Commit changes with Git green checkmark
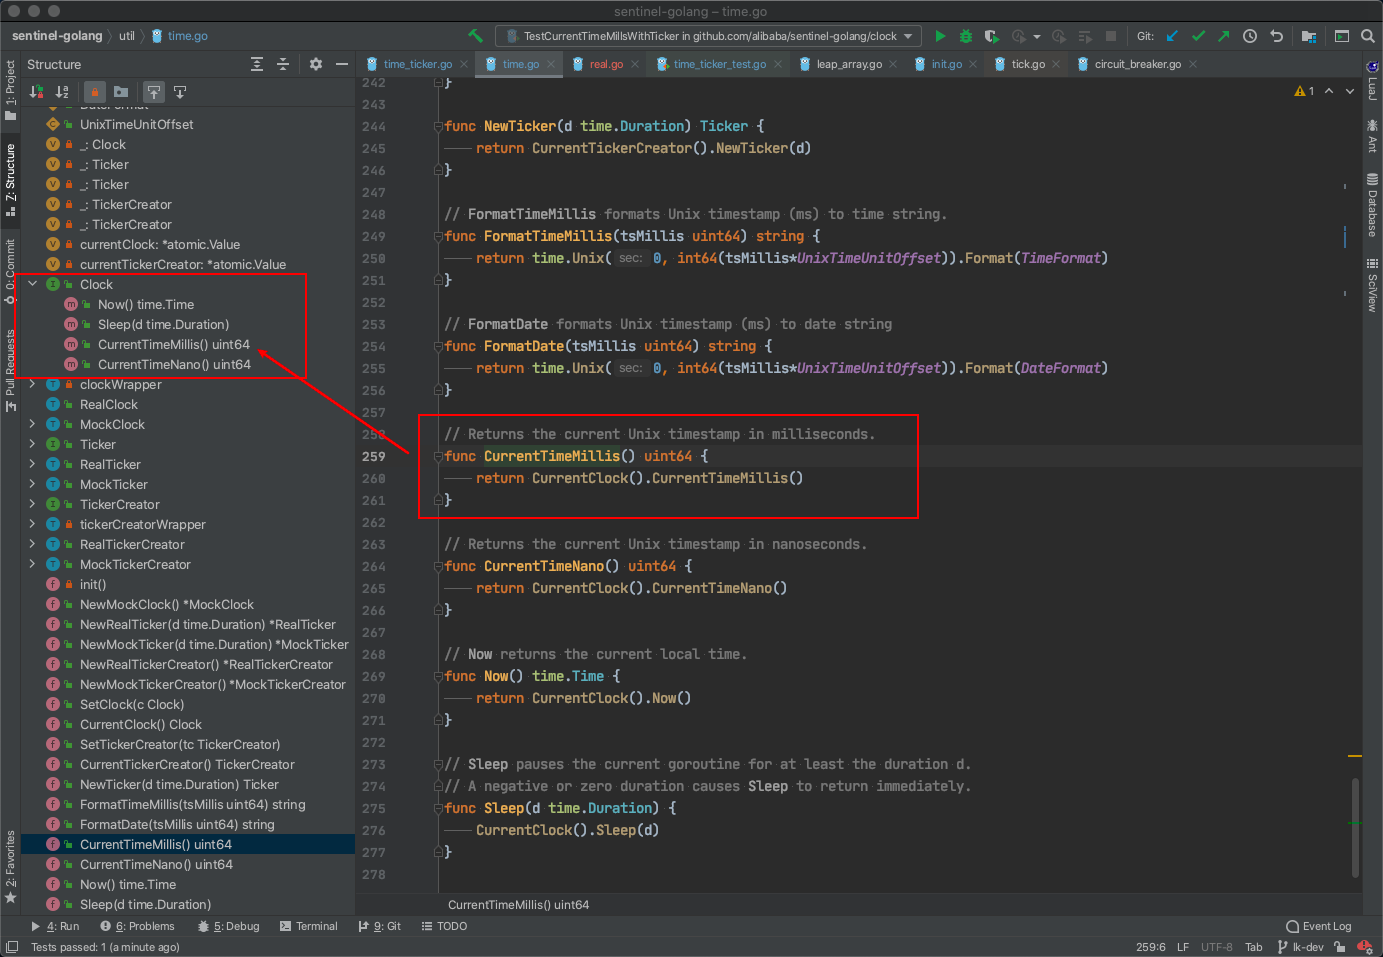 click(x=1198, y=36)
